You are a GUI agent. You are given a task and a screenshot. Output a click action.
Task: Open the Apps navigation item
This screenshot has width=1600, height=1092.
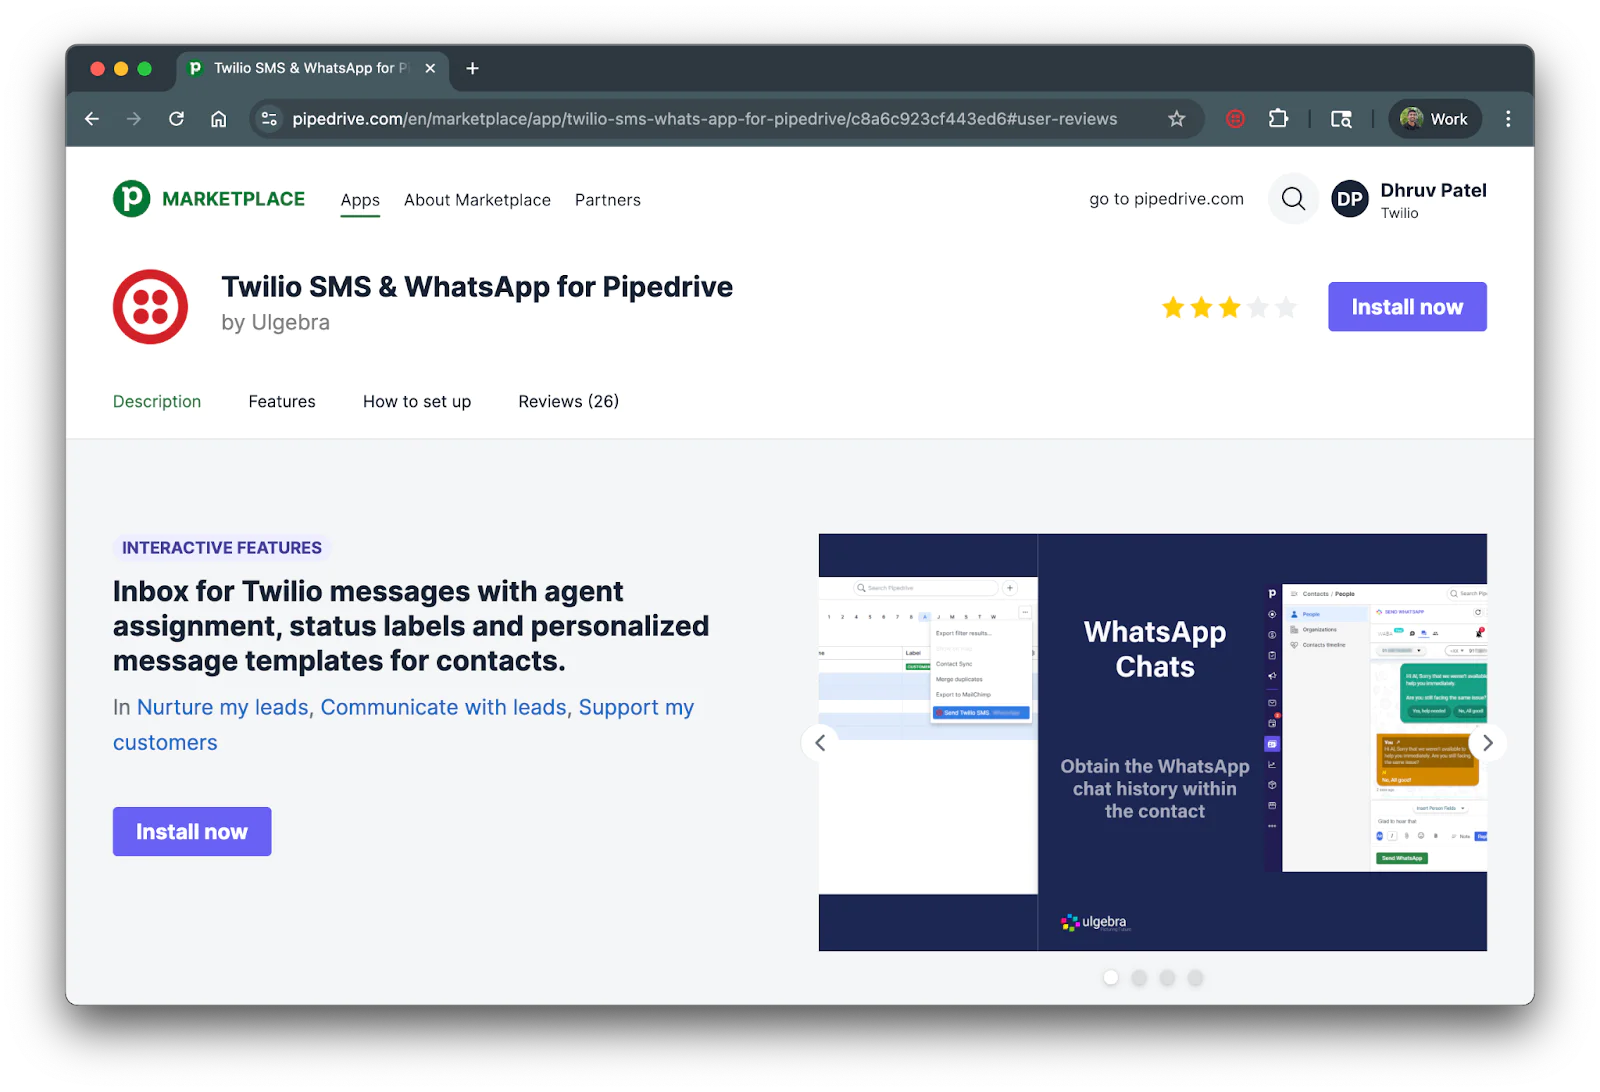pyautogui.click(x=360, y=200)
